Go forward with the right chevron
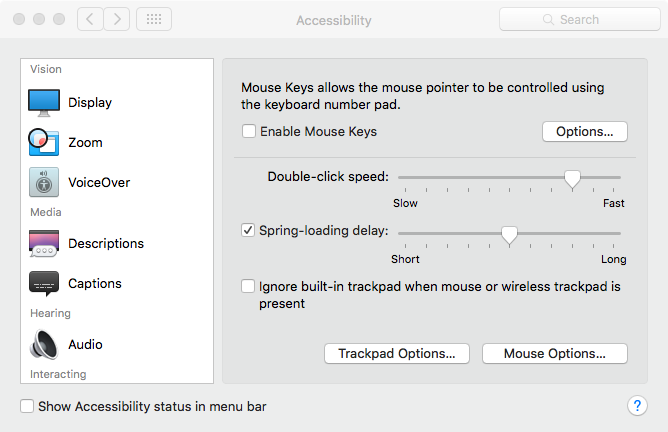The image size is (668, 432). (117, 19)
